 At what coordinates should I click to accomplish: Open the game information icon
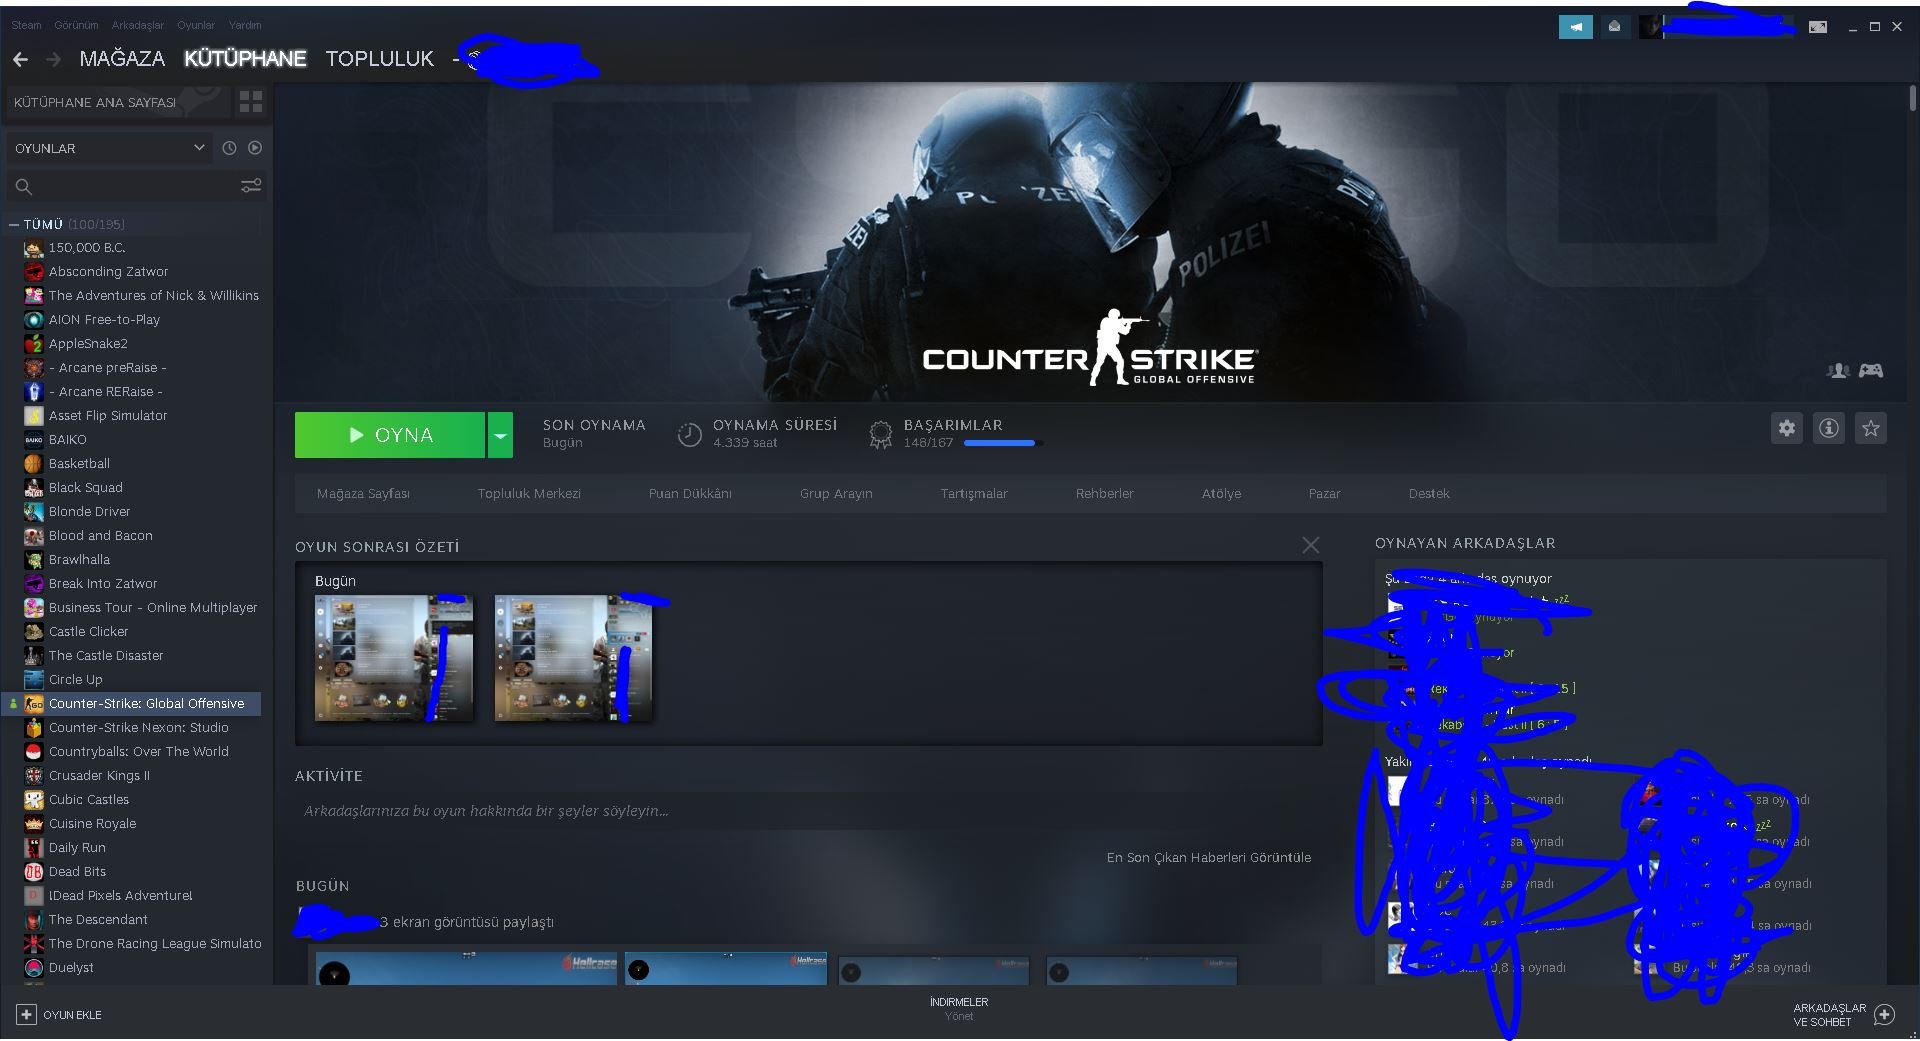click(x=1829, y=428)
